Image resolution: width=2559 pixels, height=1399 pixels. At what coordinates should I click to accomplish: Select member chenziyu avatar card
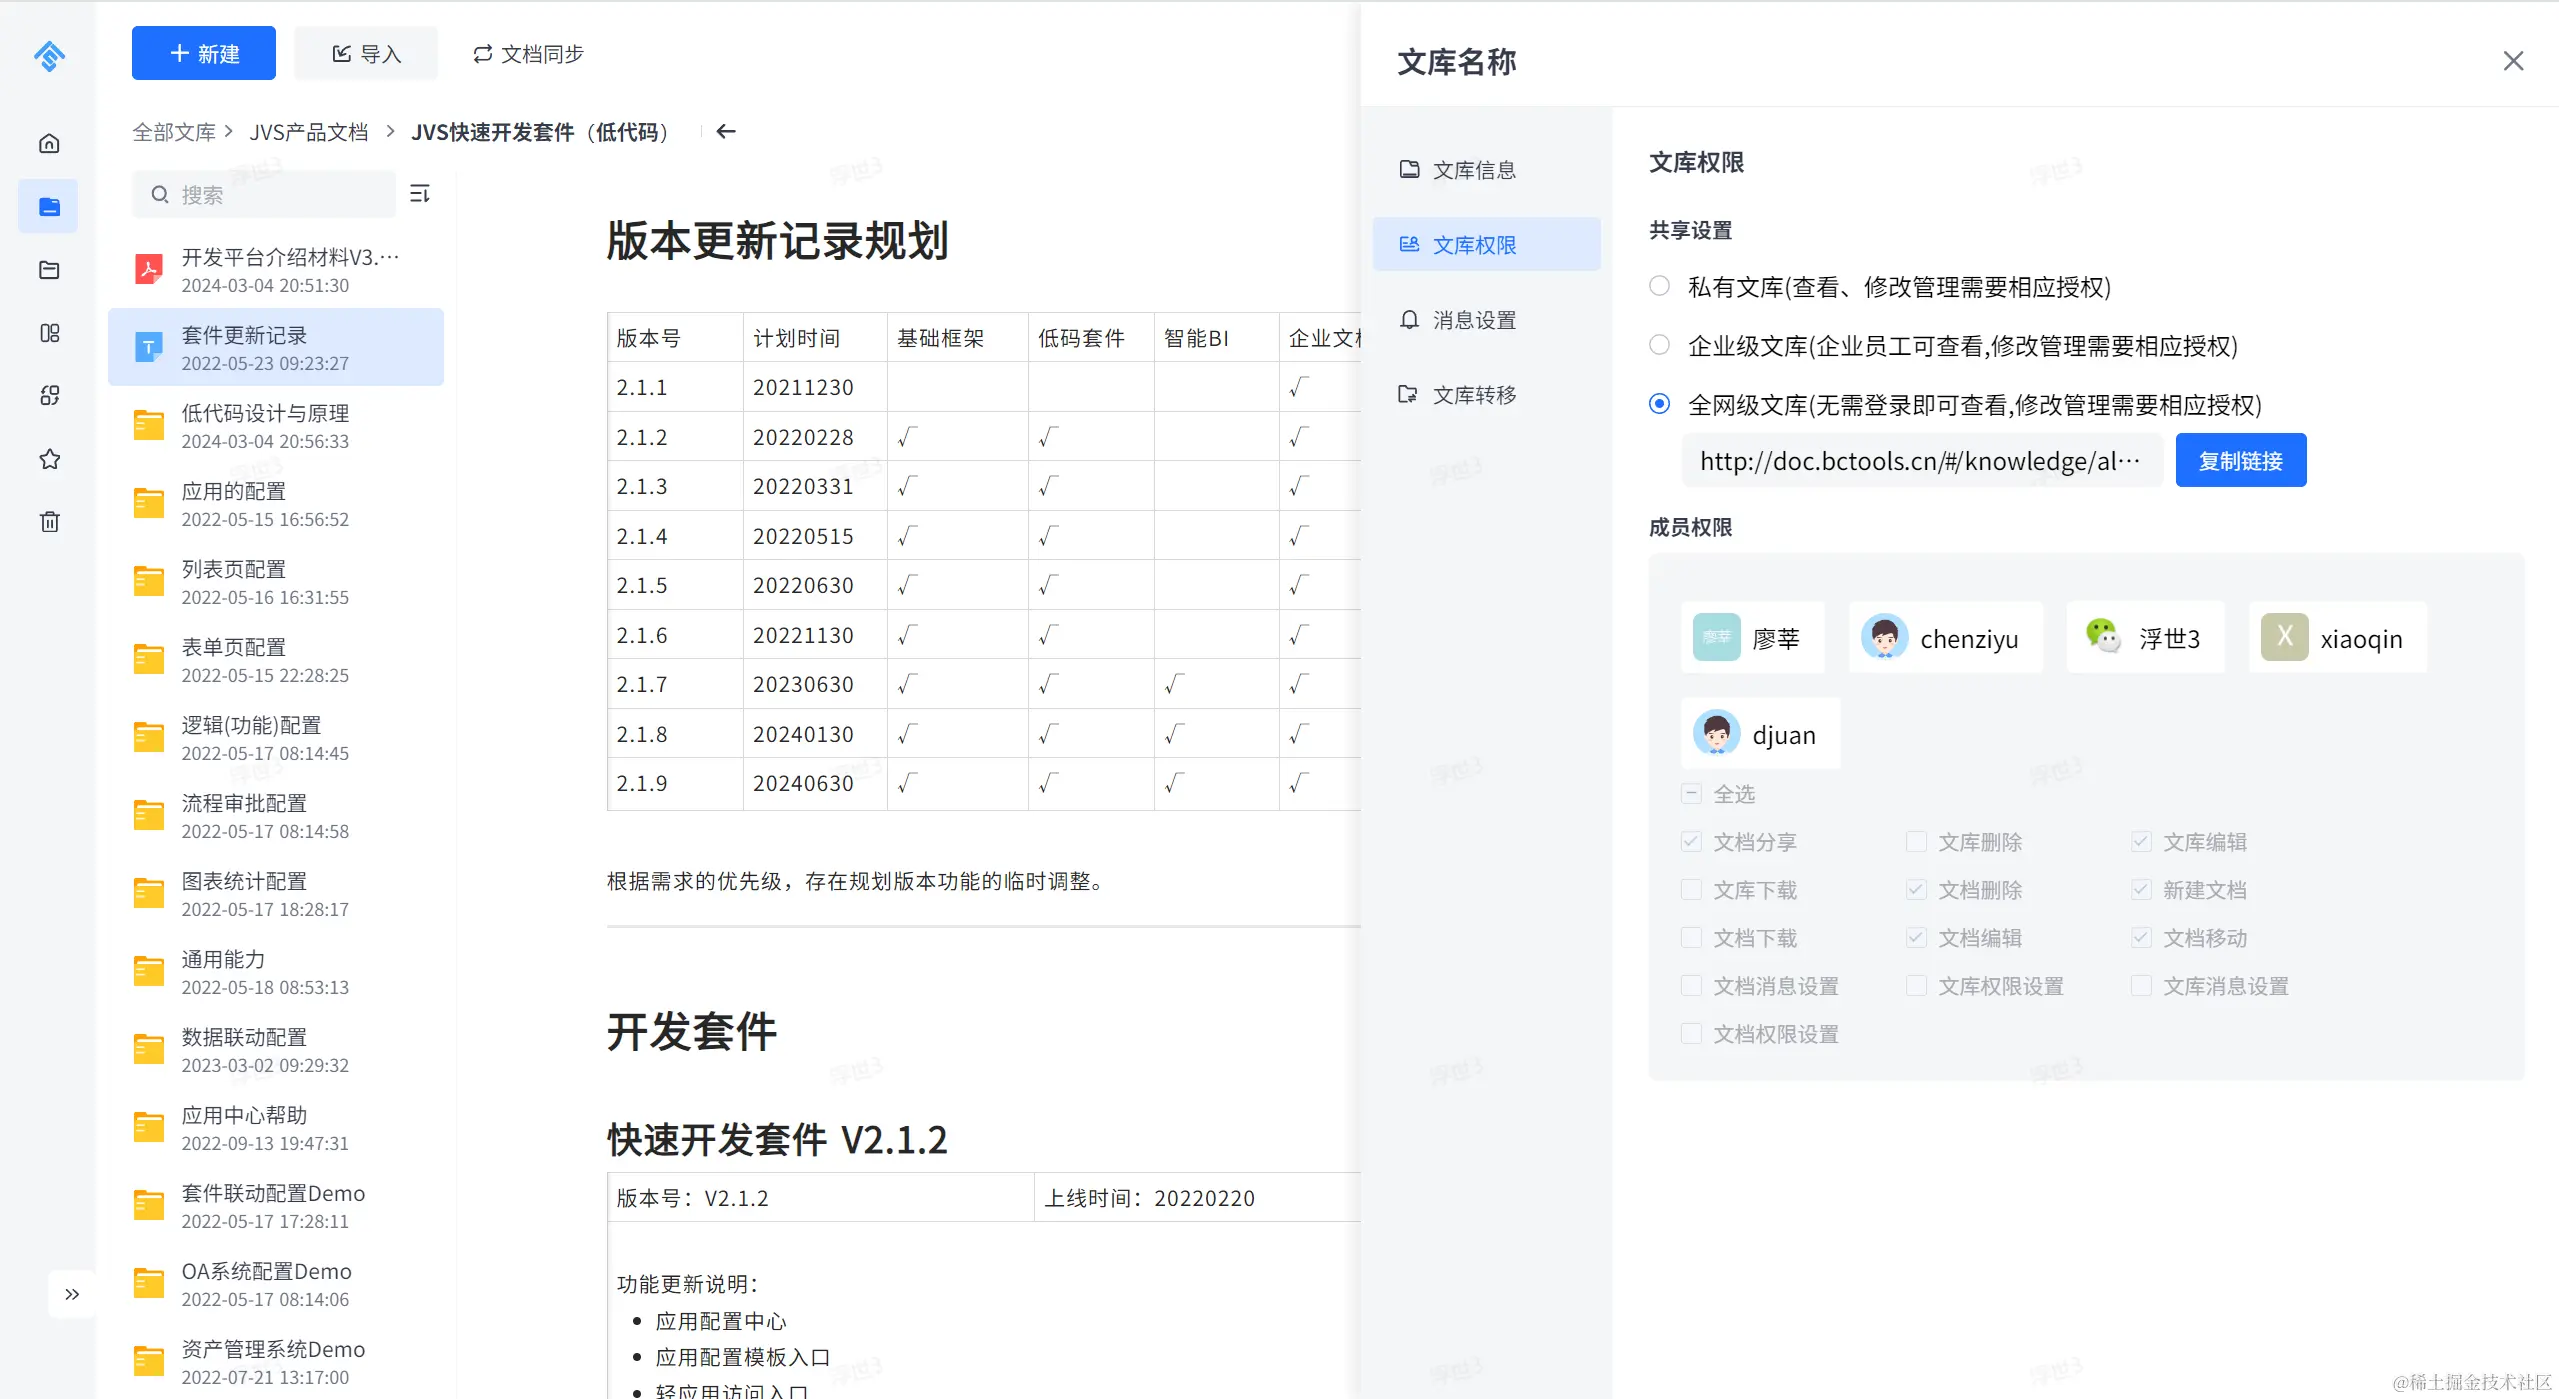click(x=1943, y=638)
